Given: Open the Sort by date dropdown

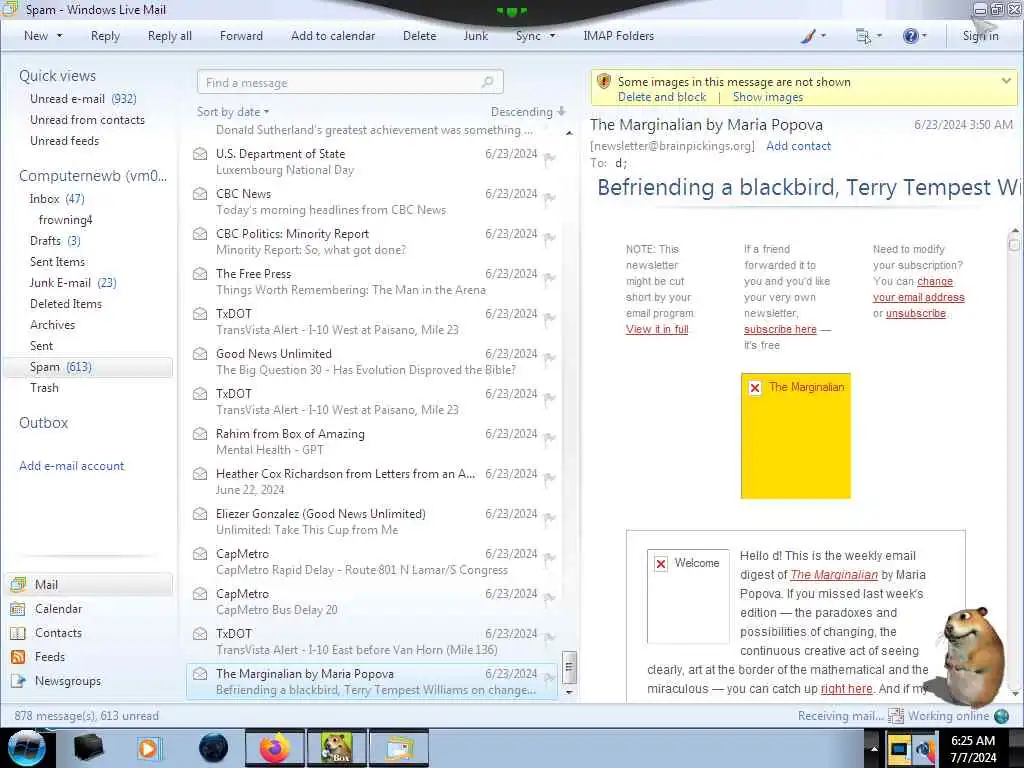Looking at the screenshot, I should [233, 112].
